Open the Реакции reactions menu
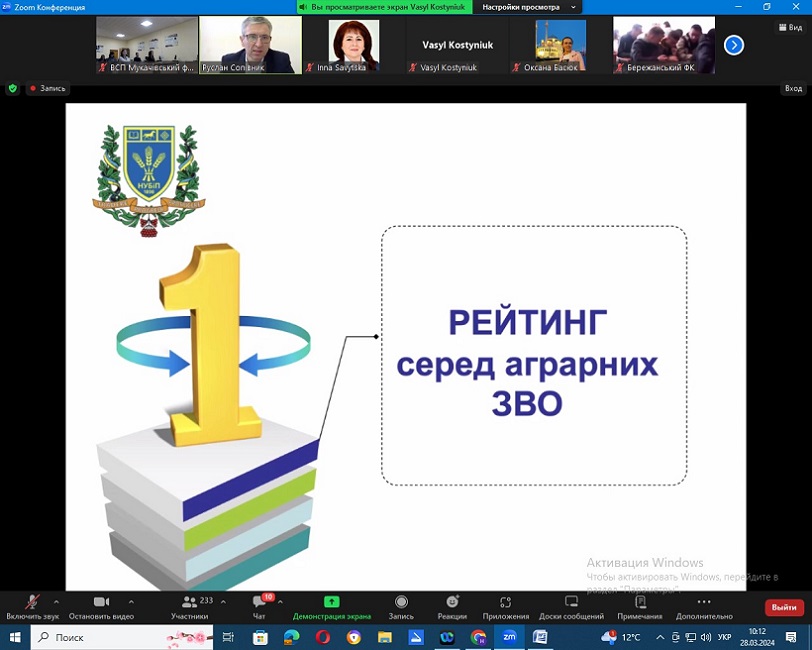Image resolution: width=812 pixels, height=650 pixels. [x=452, y=607]
